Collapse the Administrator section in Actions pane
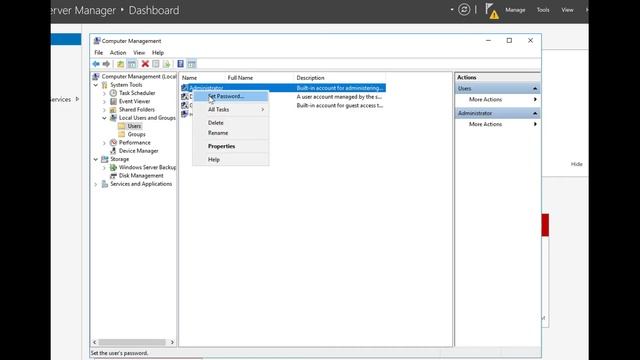The width and height of the screenshot is (640, 360). pos(535,113)
